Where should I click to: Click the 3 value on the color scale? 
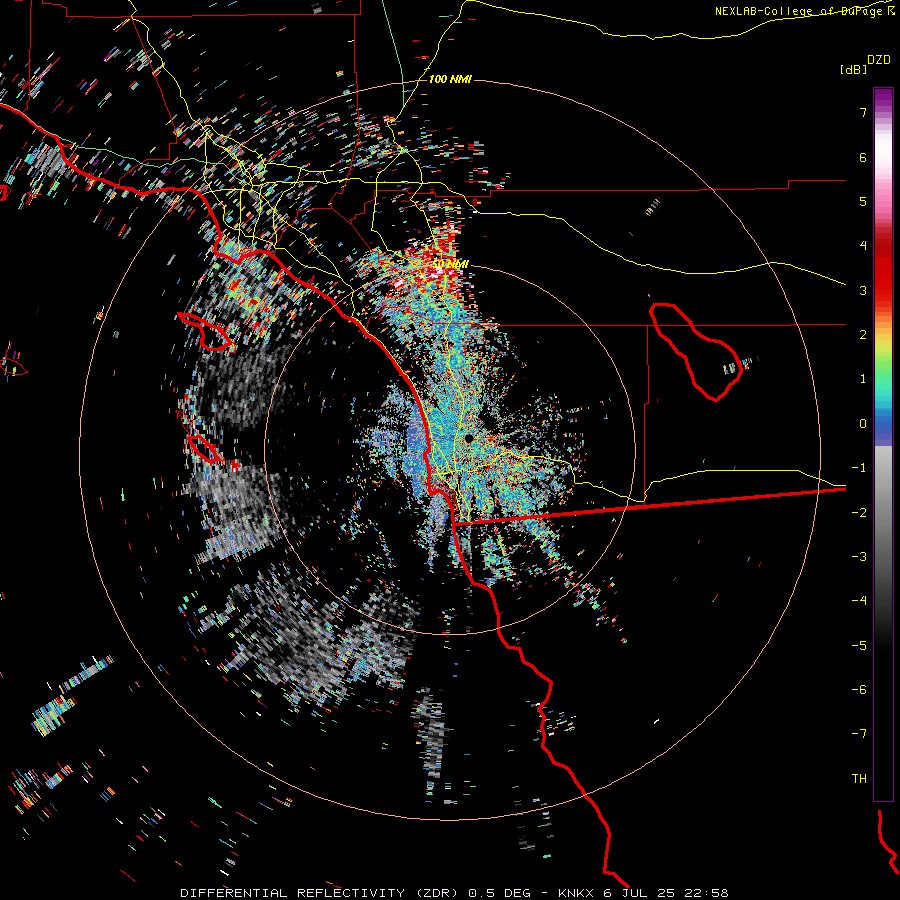click(863, 290)
